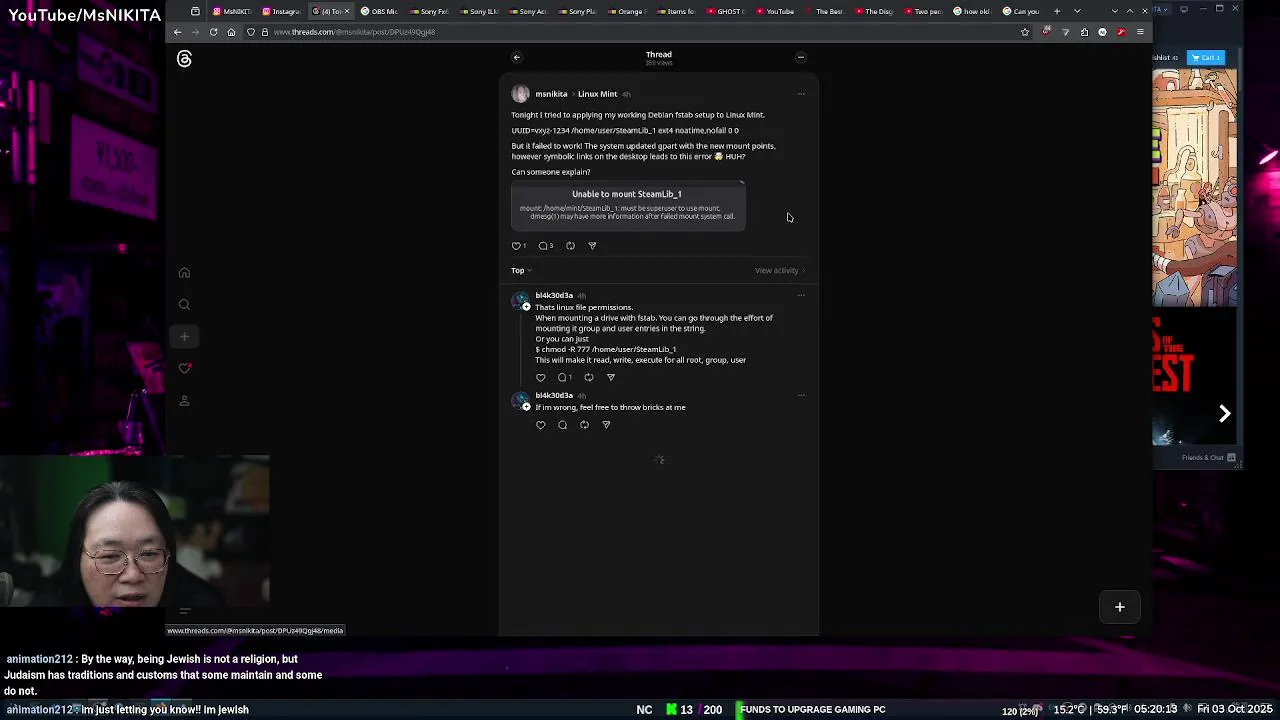This screenshot has height=720, width=1280.
Task: Open the browser extensions puzzle icon
Action: [1084, 32]
